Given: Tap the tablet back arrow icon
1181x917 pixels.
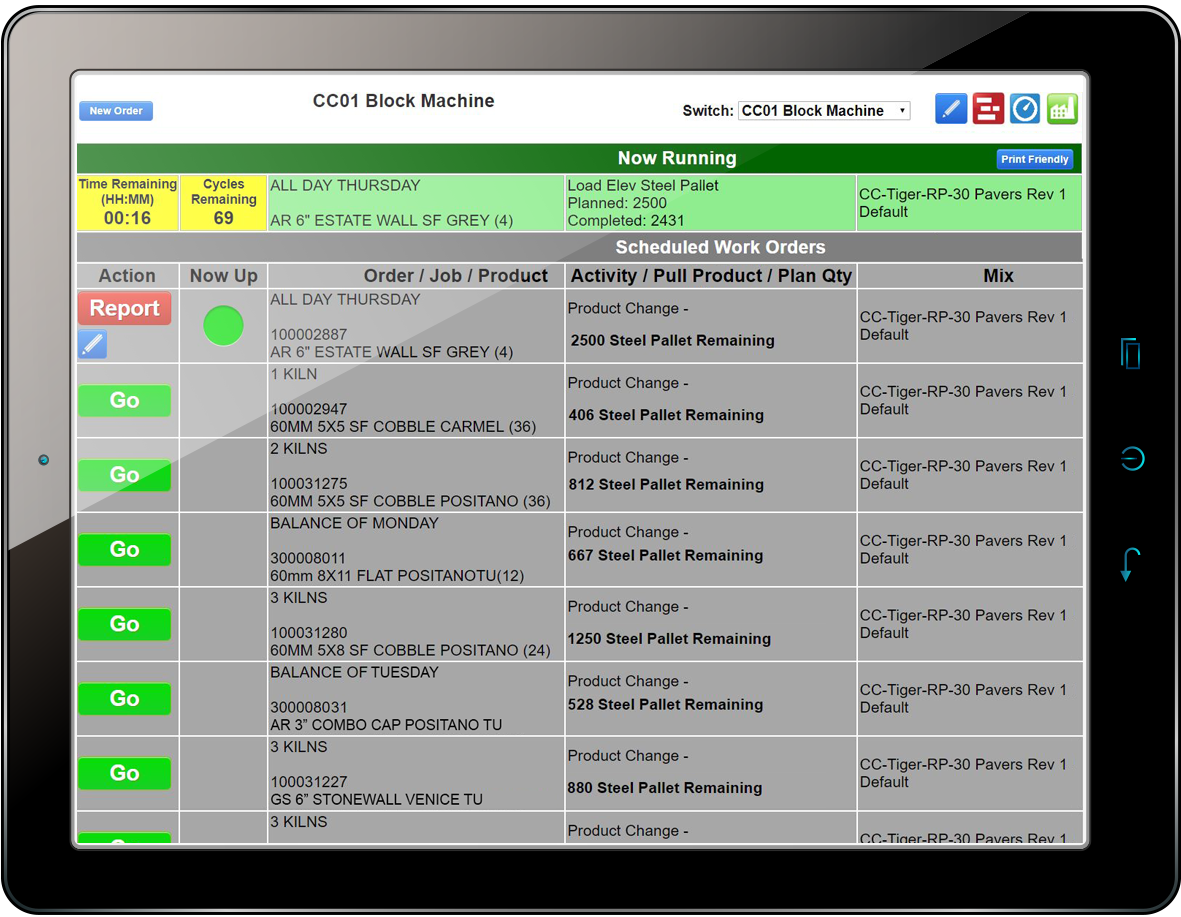Looking at the screenshot, I should [1129, 564].
